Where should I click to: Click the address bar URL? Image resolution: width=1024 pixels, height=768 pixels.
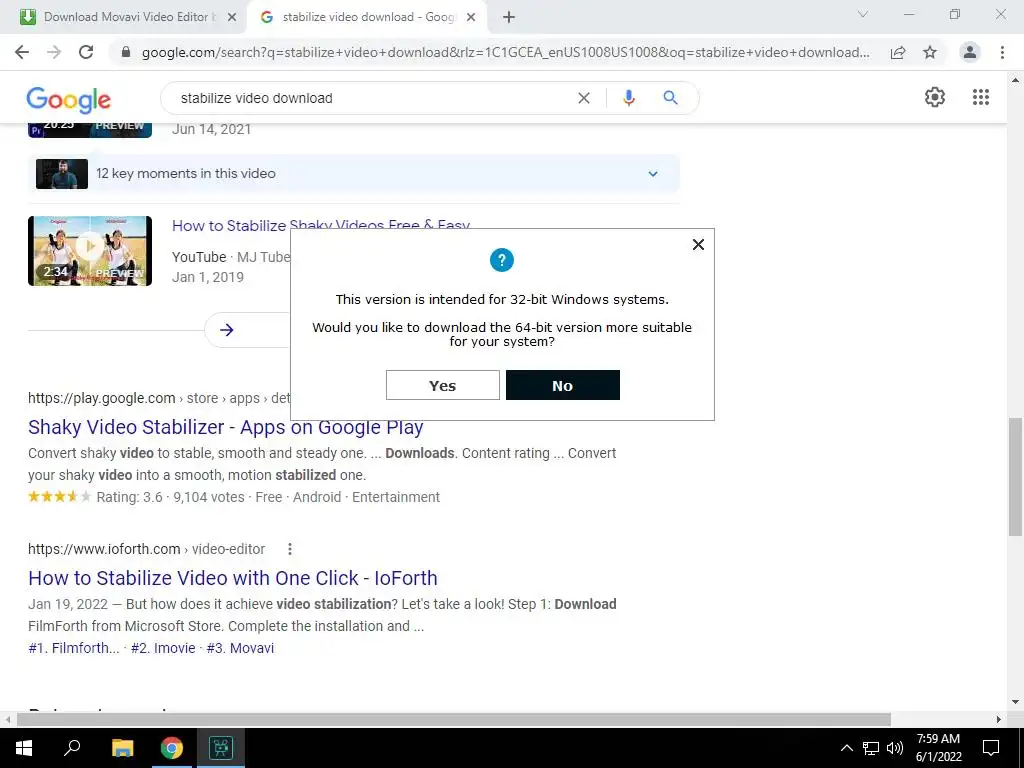[505, 52]
